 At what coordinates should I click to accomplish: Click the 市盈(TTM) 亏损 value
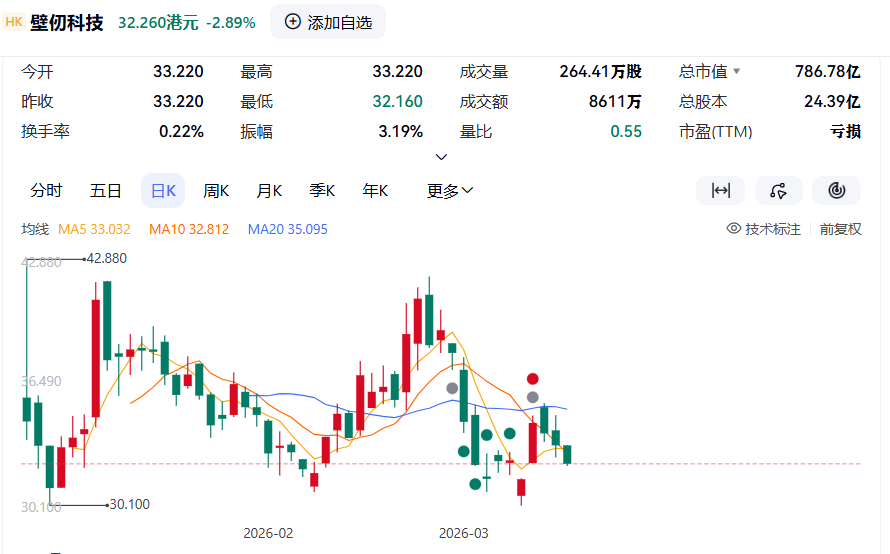845,132
